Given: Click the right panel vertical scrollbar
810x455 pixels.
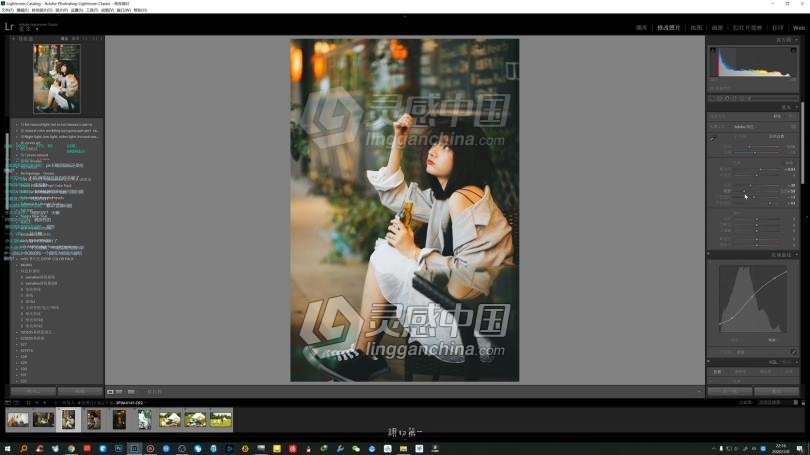Looking at the screenshot, I should 802,142.
